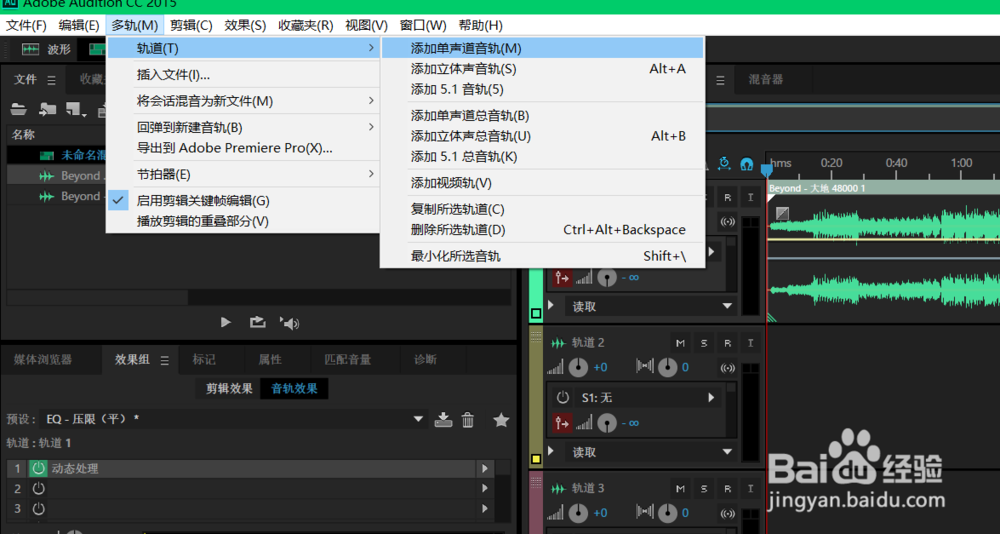1000x534 pixels.
Task: Mute 轨道 2 with M button
Action: (x=680, y=343)
